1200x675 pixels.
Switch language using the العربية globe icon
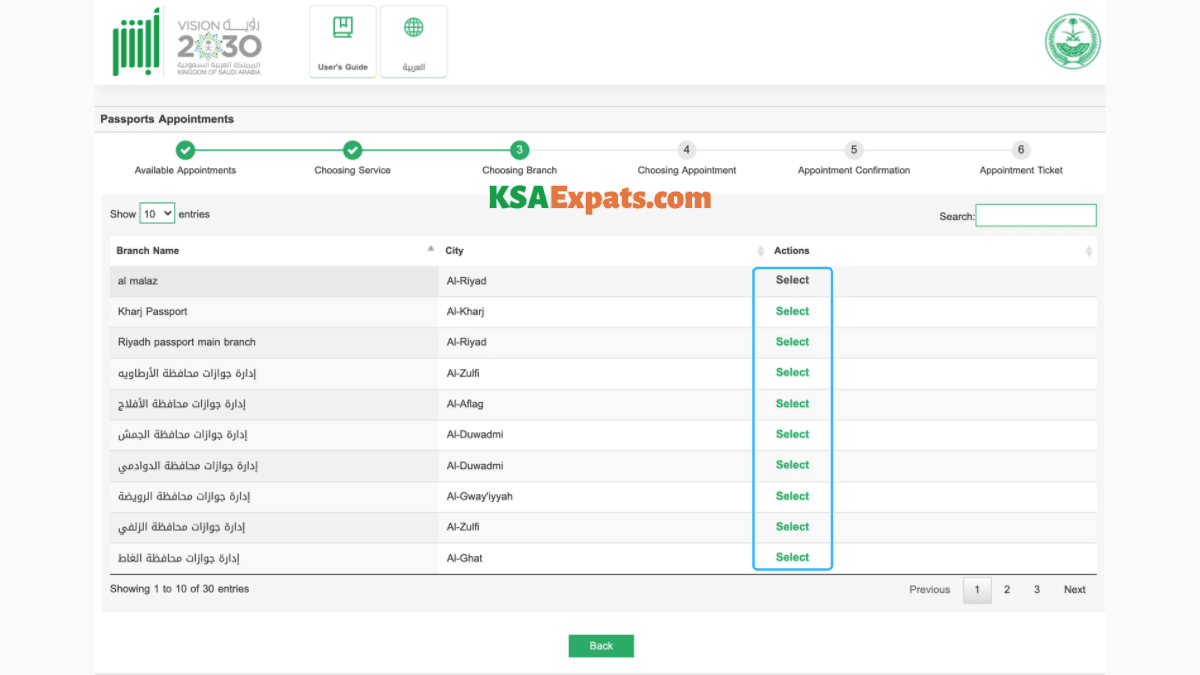click(x=413, y=40)
